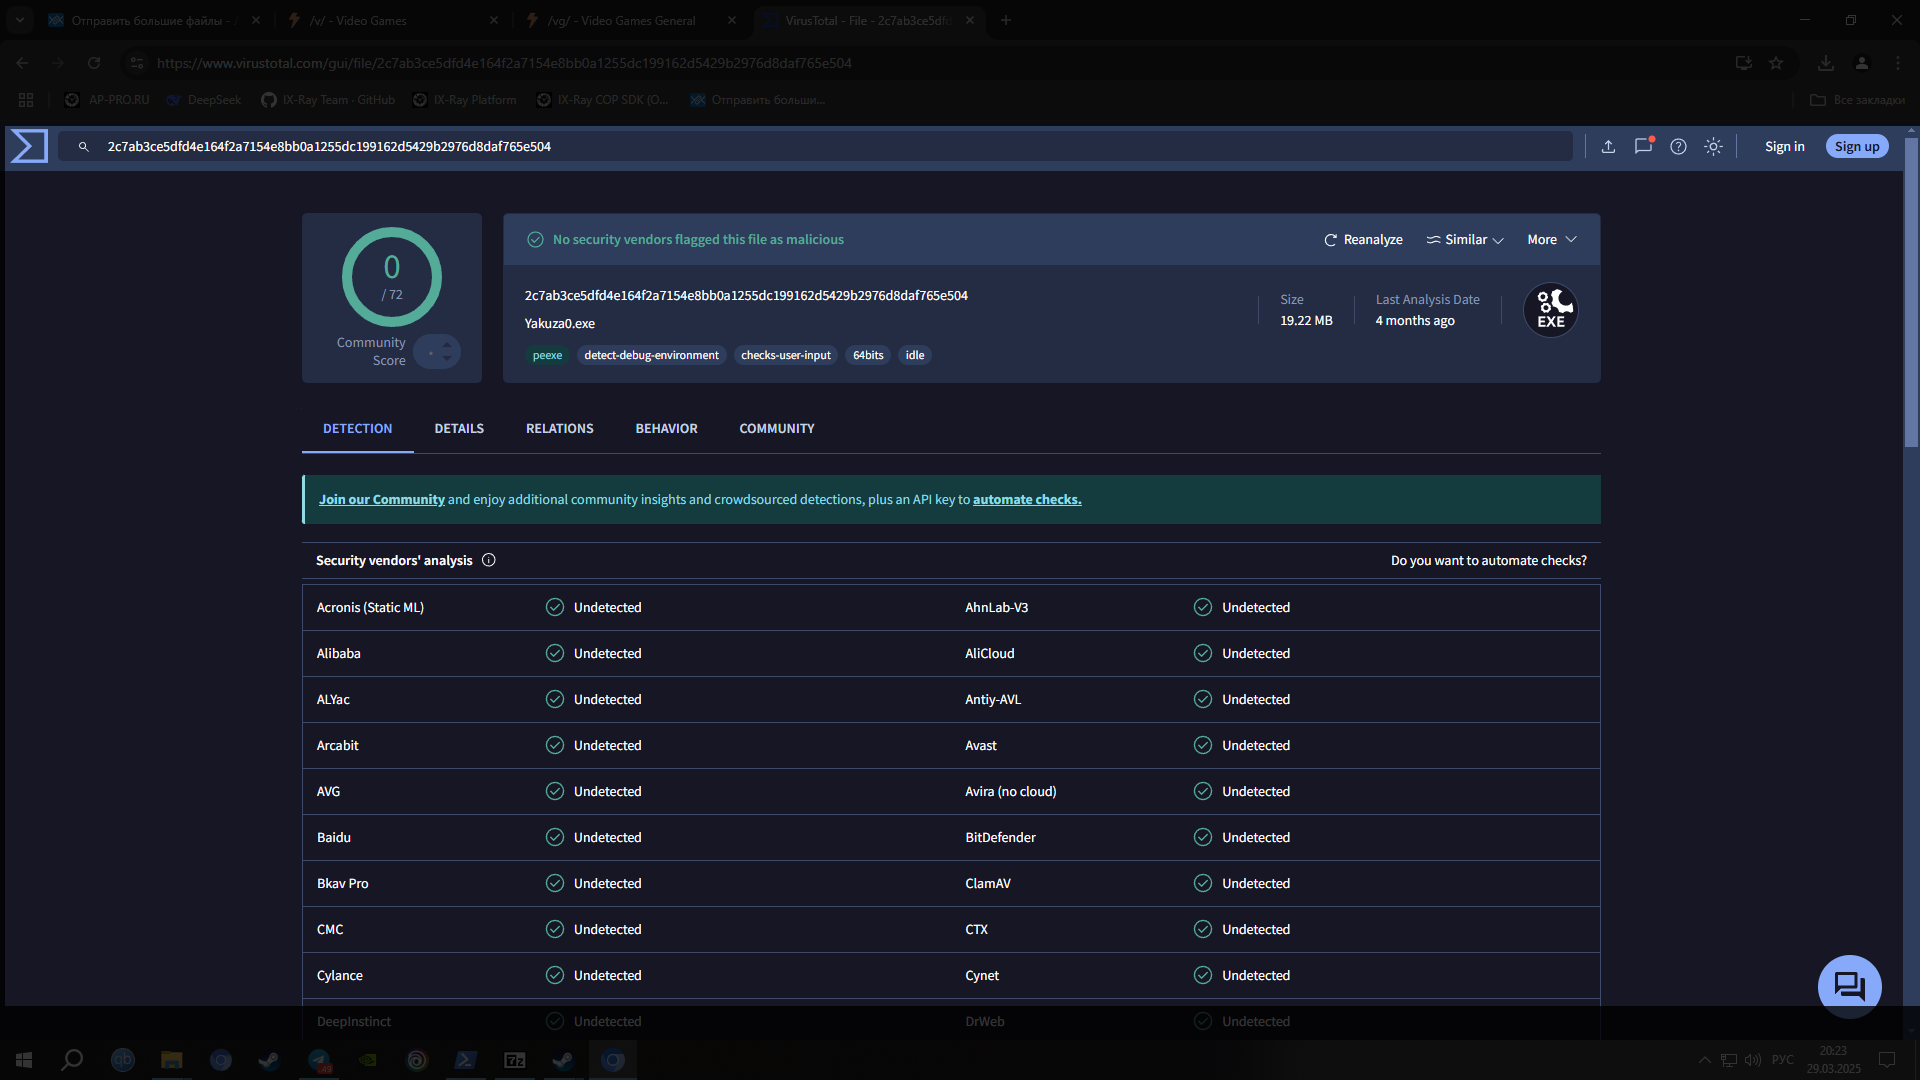Switch to the /v/ - Video Games browser tab

click(x=391, y=20)
